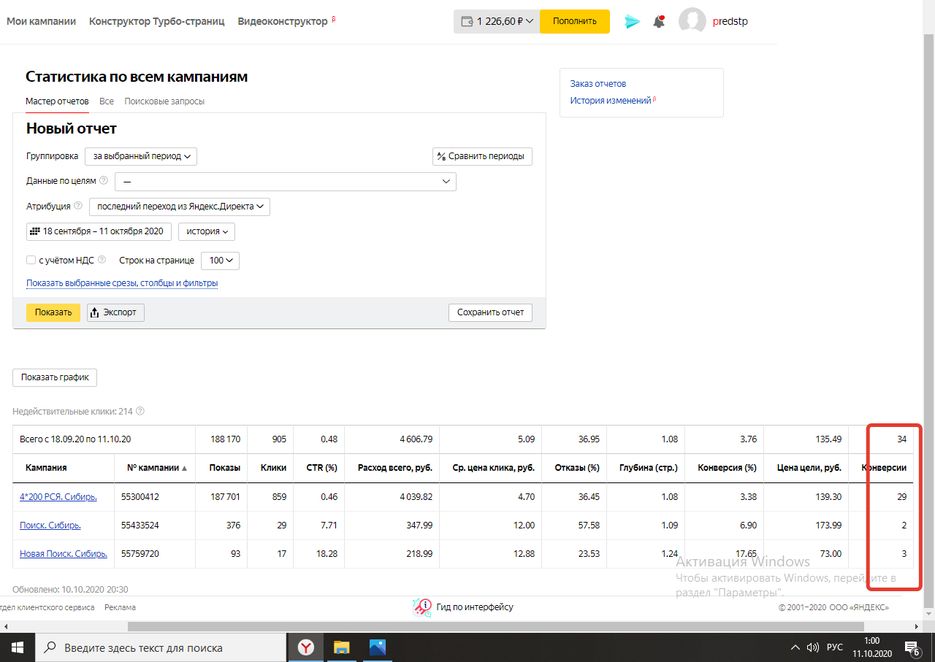Viewport: 935px width, 662px height.
Task: Click the wallet icon beside account balance
Action: (467, 21)
